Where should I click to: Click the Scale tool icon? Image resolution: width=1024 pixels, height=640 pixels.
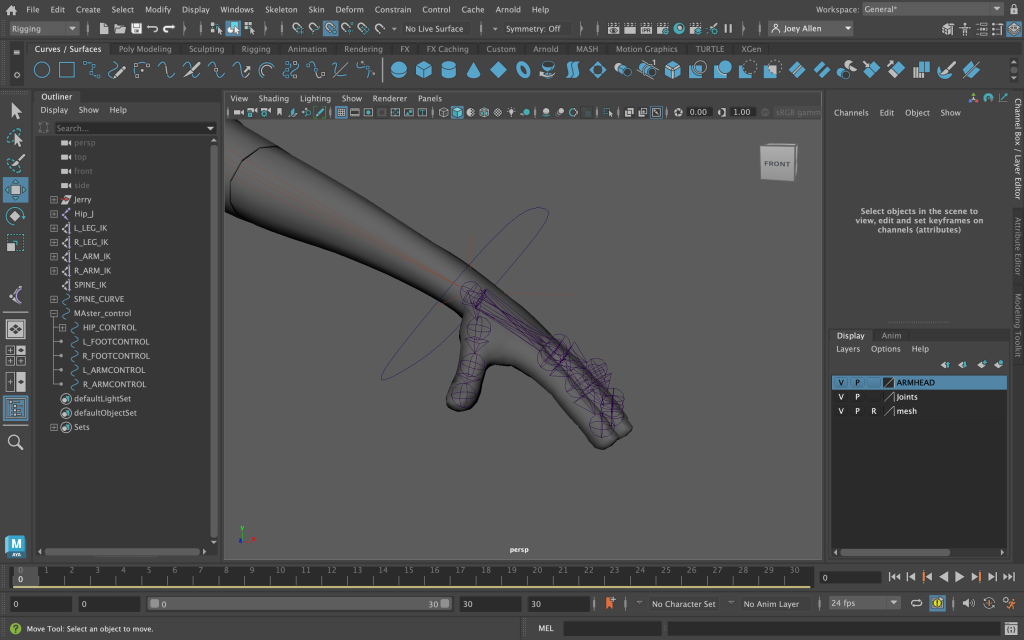(x=16, y=243)
